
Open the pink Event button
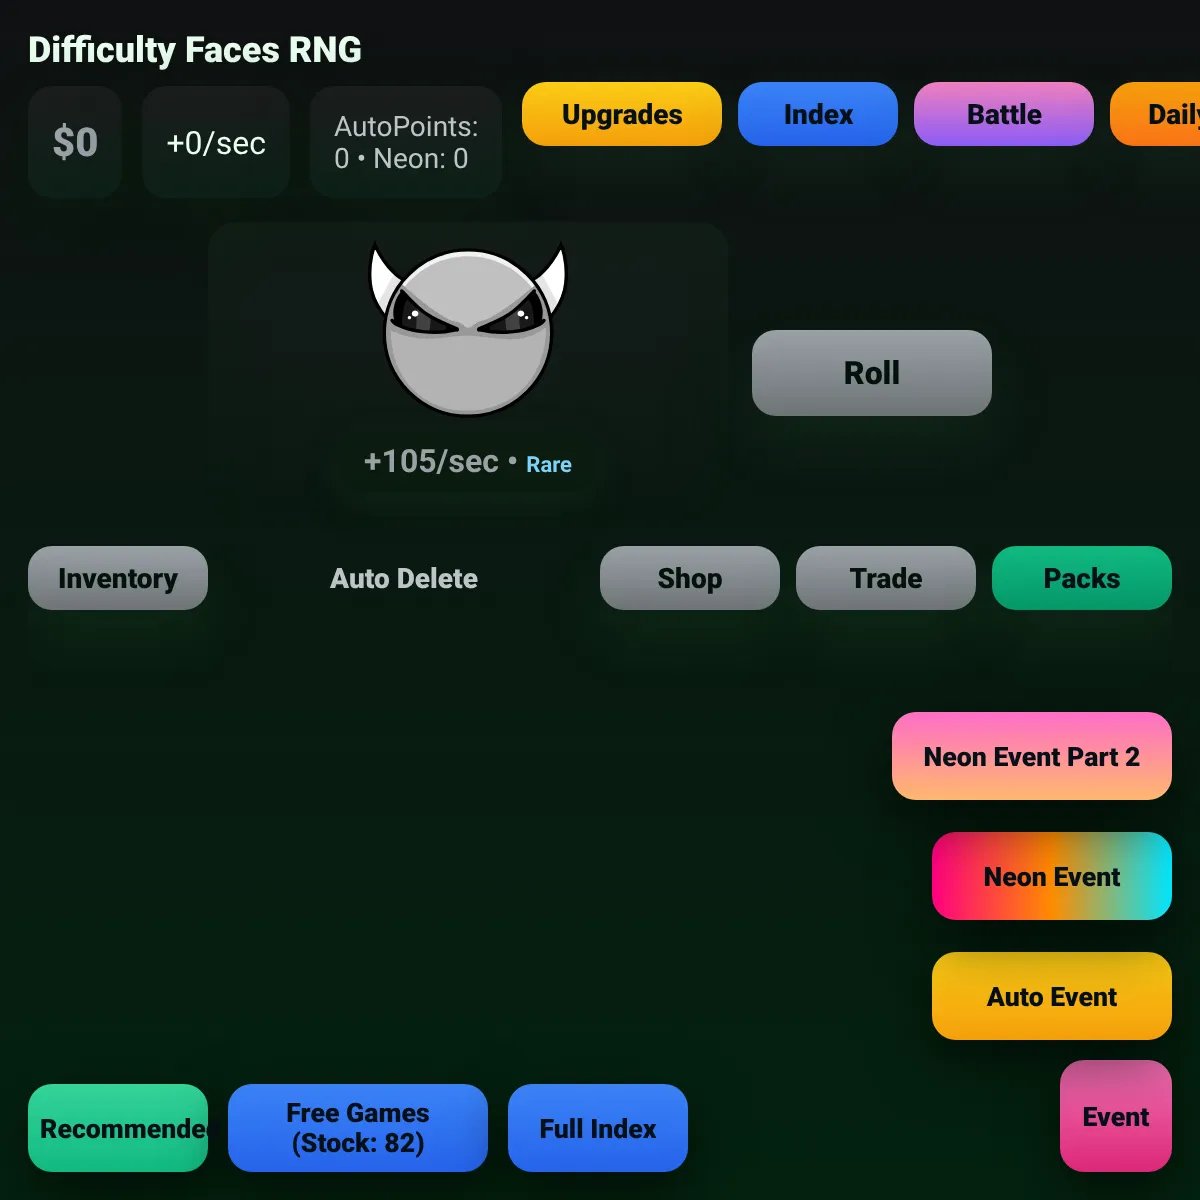coord(1116,1116)
